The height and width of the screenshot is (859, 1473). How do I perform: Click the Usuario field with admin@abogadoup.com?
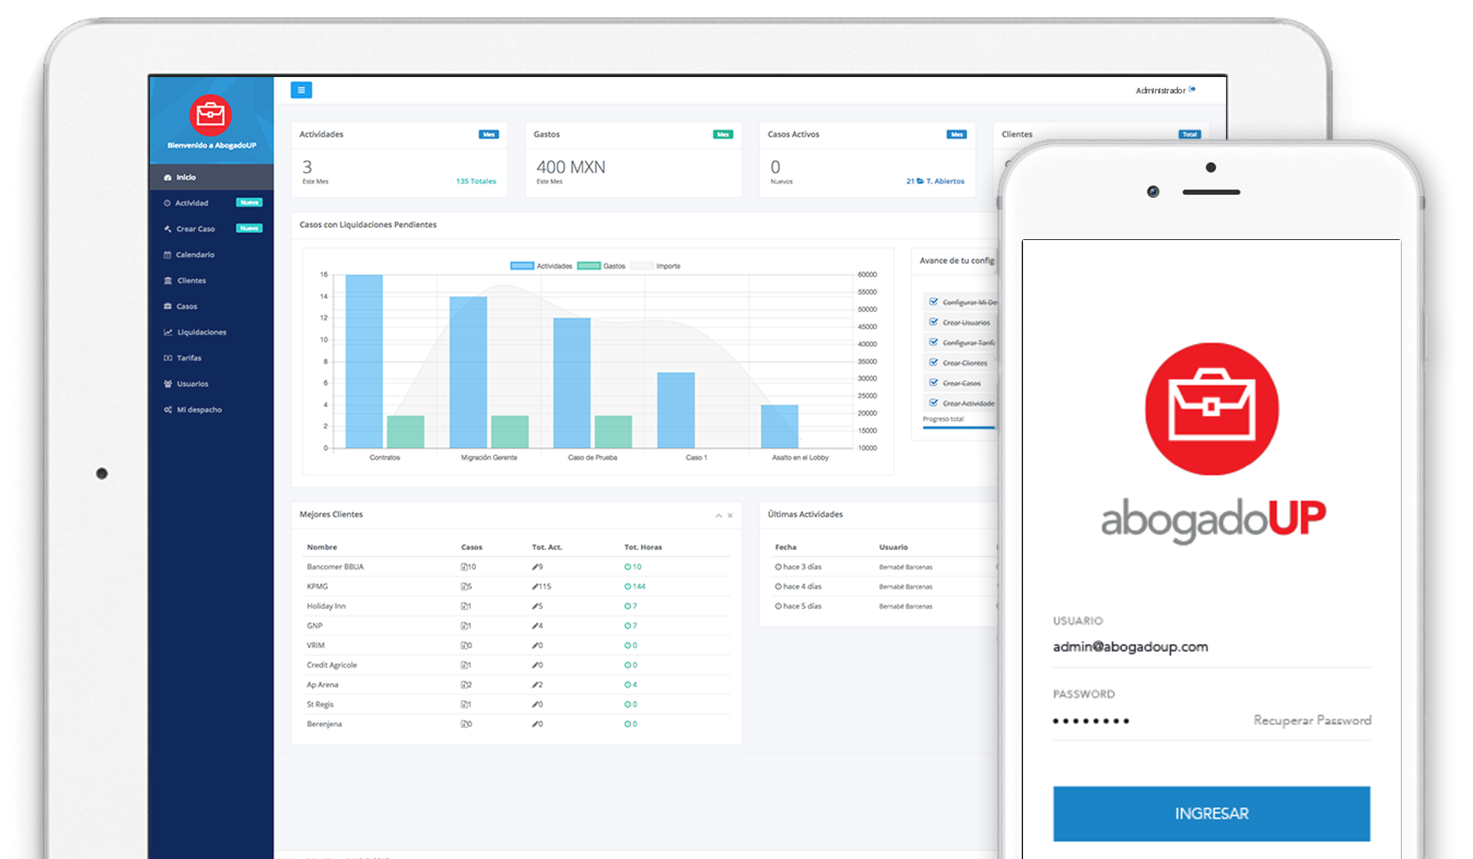[x=1211, y=647]
